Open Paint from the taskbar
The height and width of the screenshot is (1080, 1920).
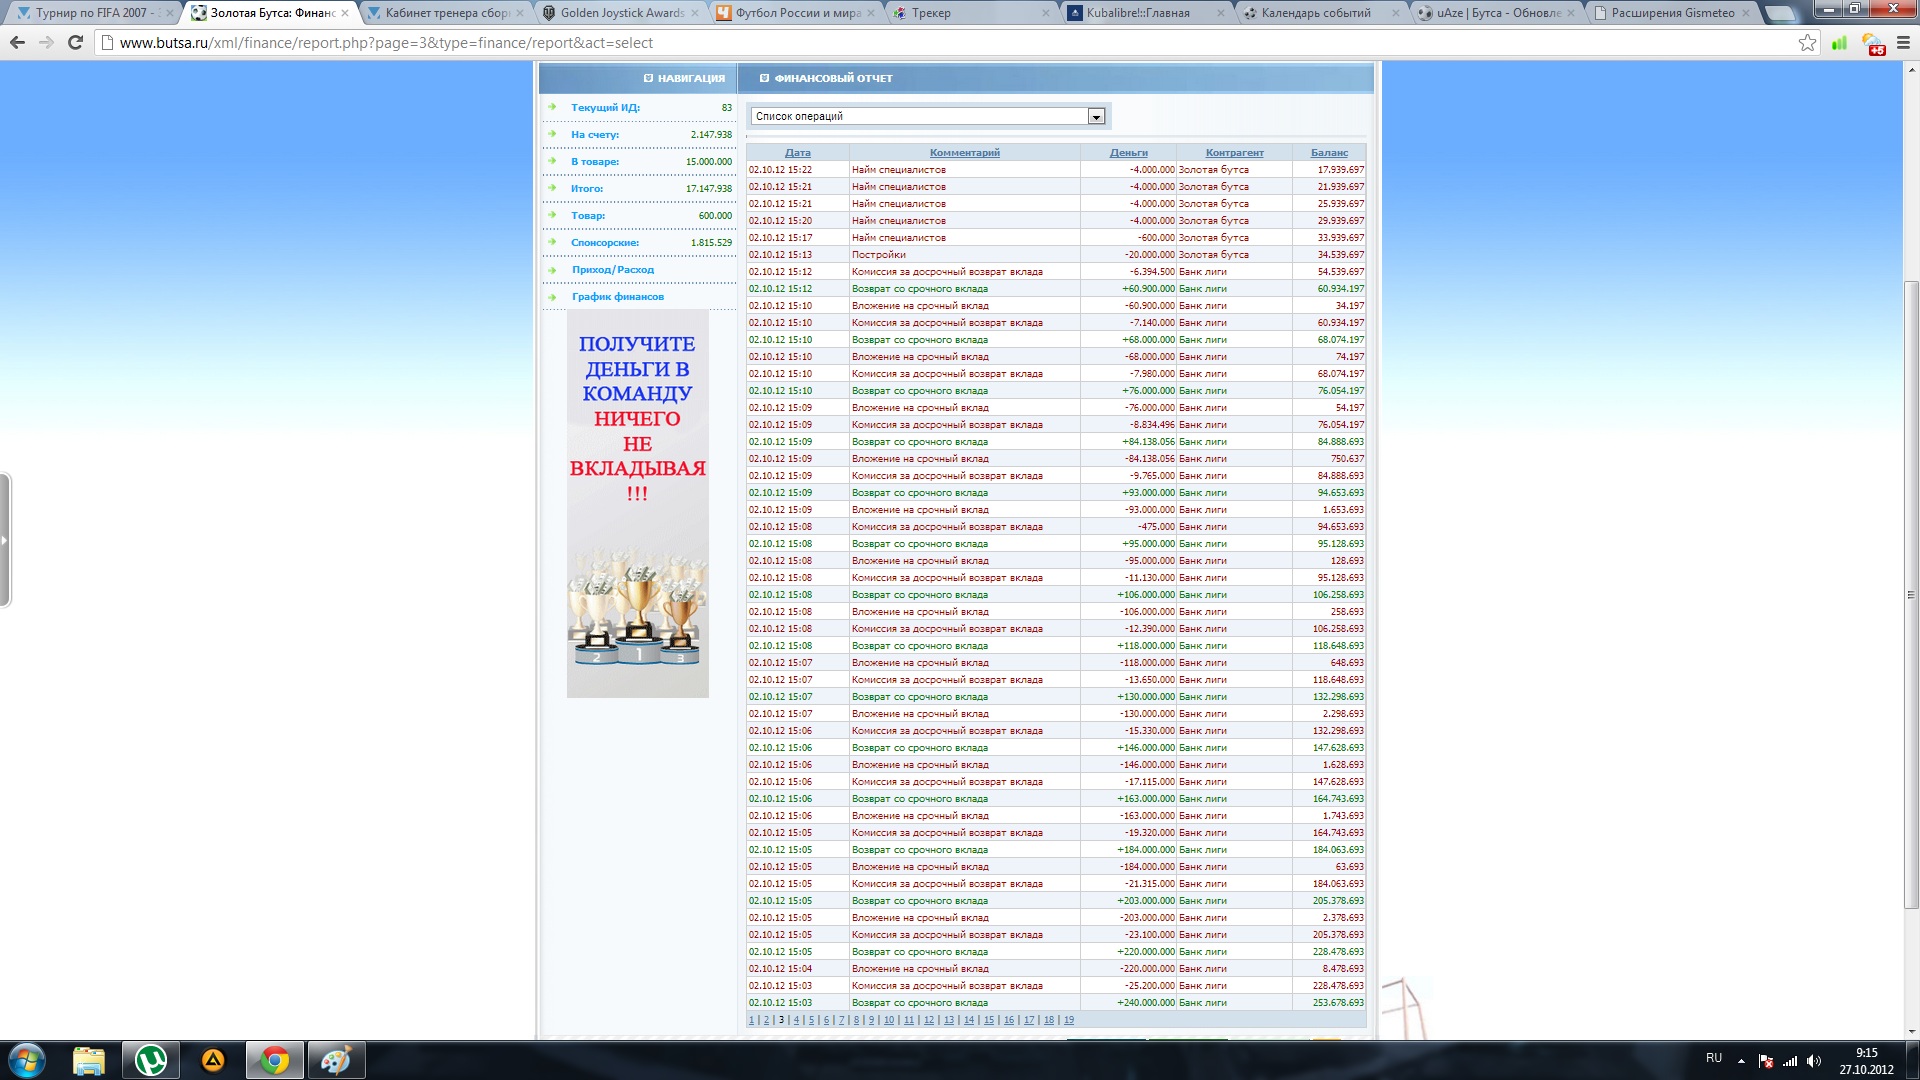336,1060
